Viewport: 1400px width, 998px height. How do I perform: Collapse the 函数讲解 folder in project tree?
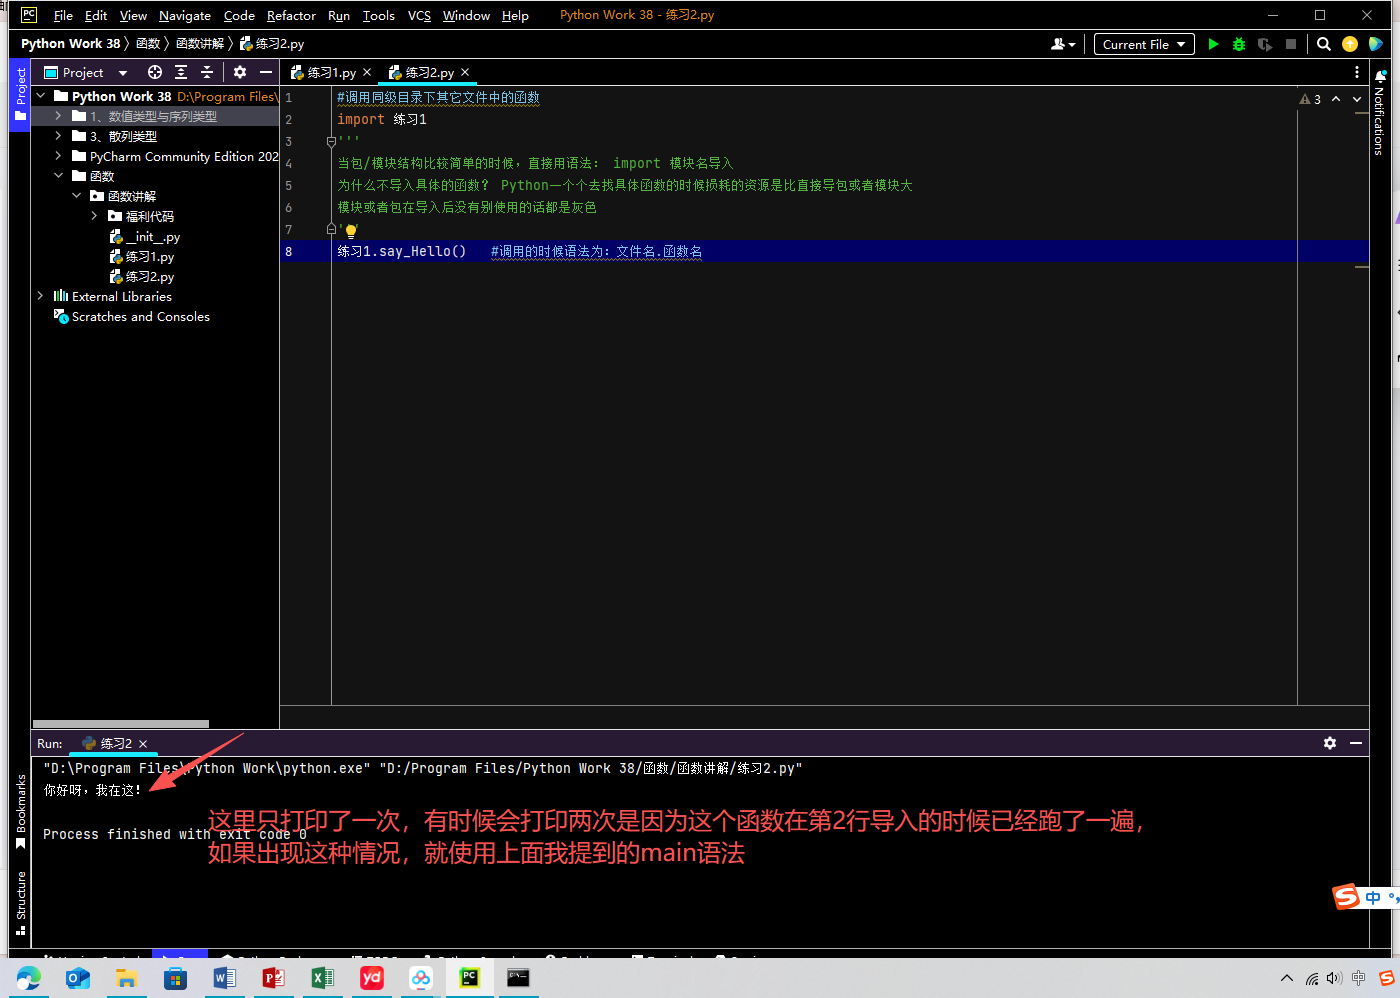(x=77, y=195)
